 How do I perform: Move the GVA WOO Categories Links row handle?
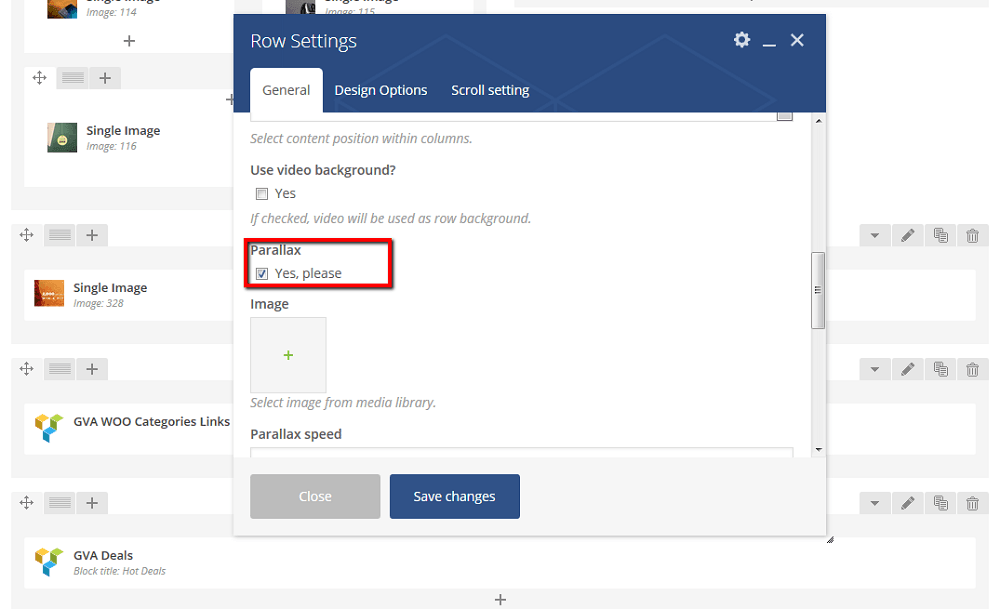[26, 369]
